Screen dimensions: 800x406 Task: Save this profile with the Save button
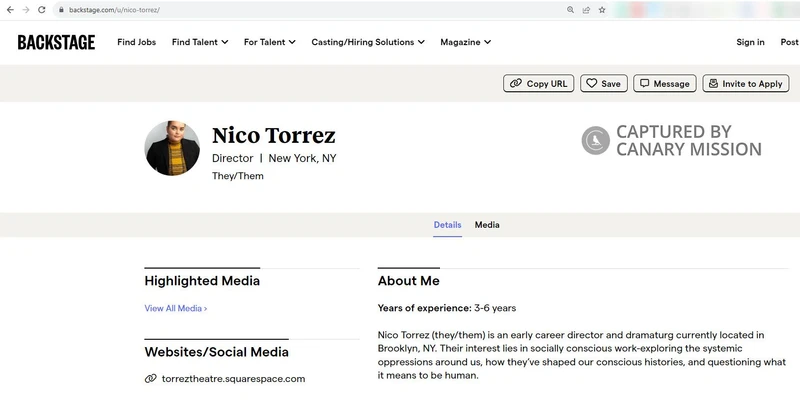click(x=604, y=84)
